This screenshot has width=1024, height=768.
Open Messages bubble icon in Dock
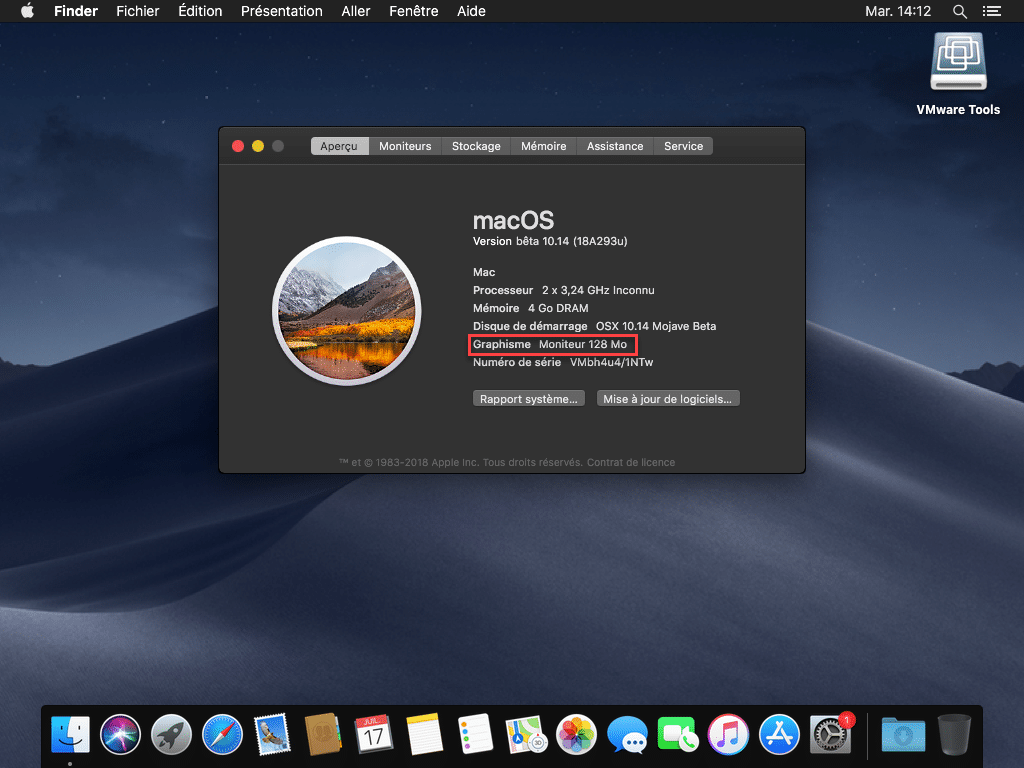pos(627,734)
